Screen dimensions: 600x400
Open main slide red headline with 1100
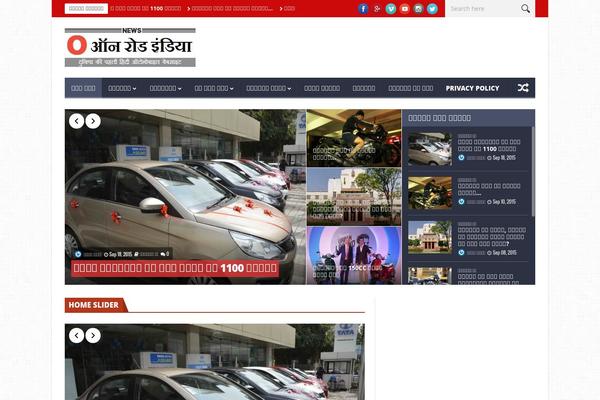pyautogui.click(x=175, y=268)
